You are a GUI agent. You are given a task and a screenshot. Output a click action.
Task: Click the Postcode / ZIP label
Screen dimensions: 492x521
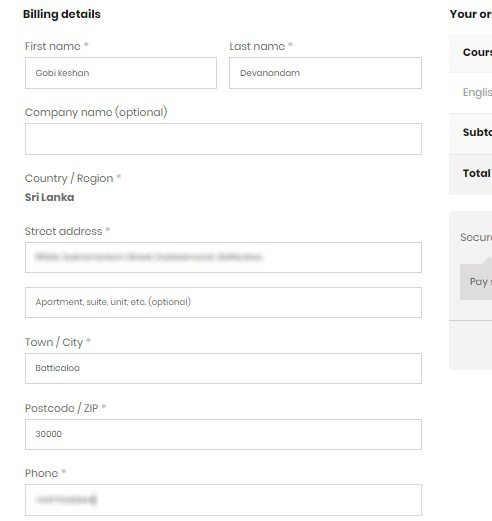click(x=62, y=408)
